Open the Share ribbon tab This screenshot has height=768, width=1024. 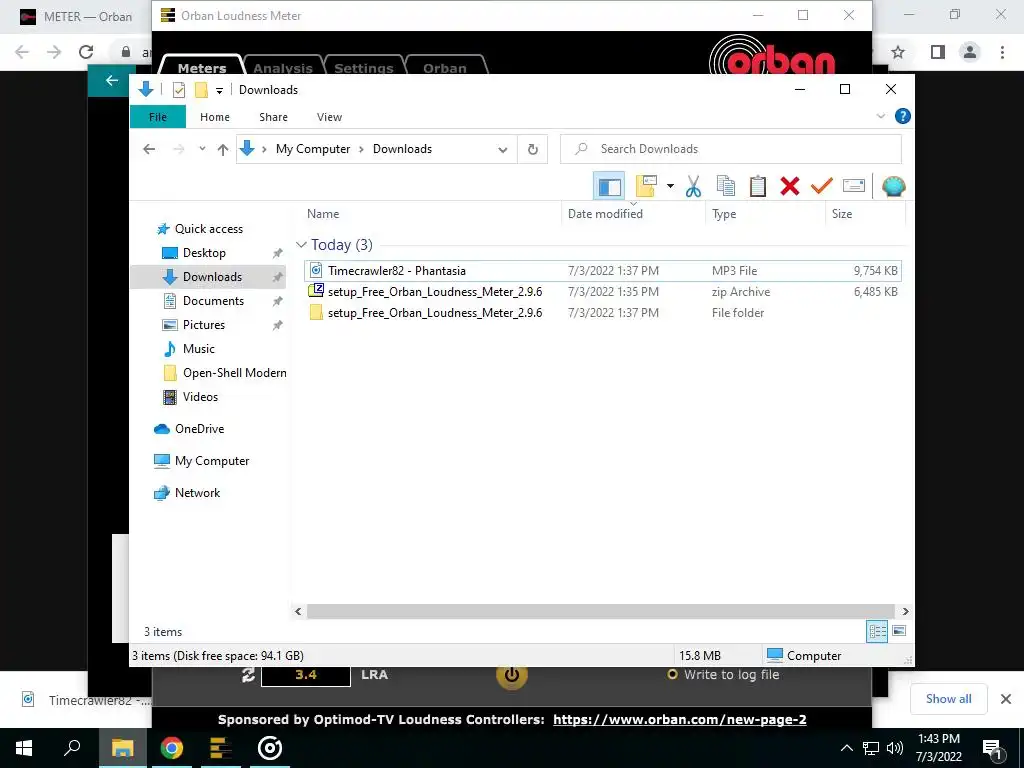273,117
